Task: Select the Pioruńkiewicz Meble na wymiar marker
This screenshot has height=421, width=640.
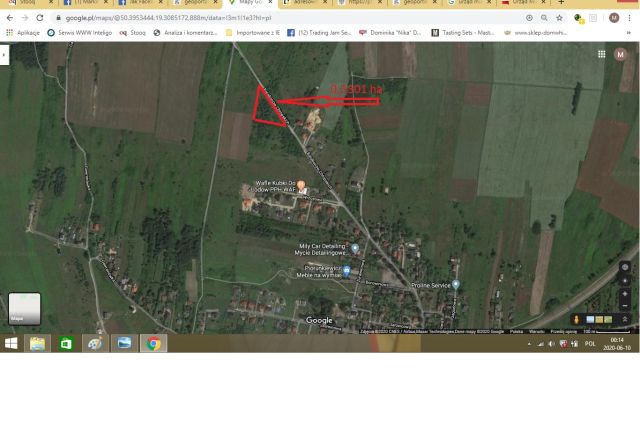Action: click(347, 270)
